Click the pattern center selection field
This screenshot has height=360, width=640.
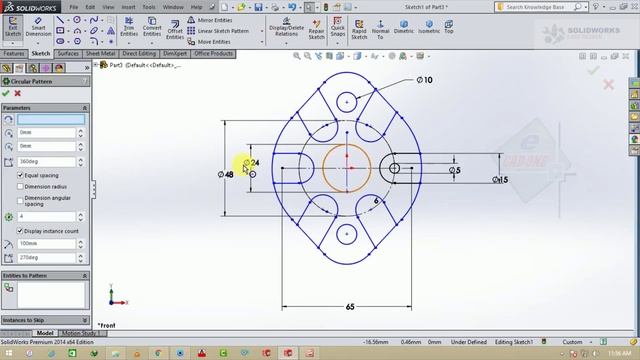(x=51, y=119)
